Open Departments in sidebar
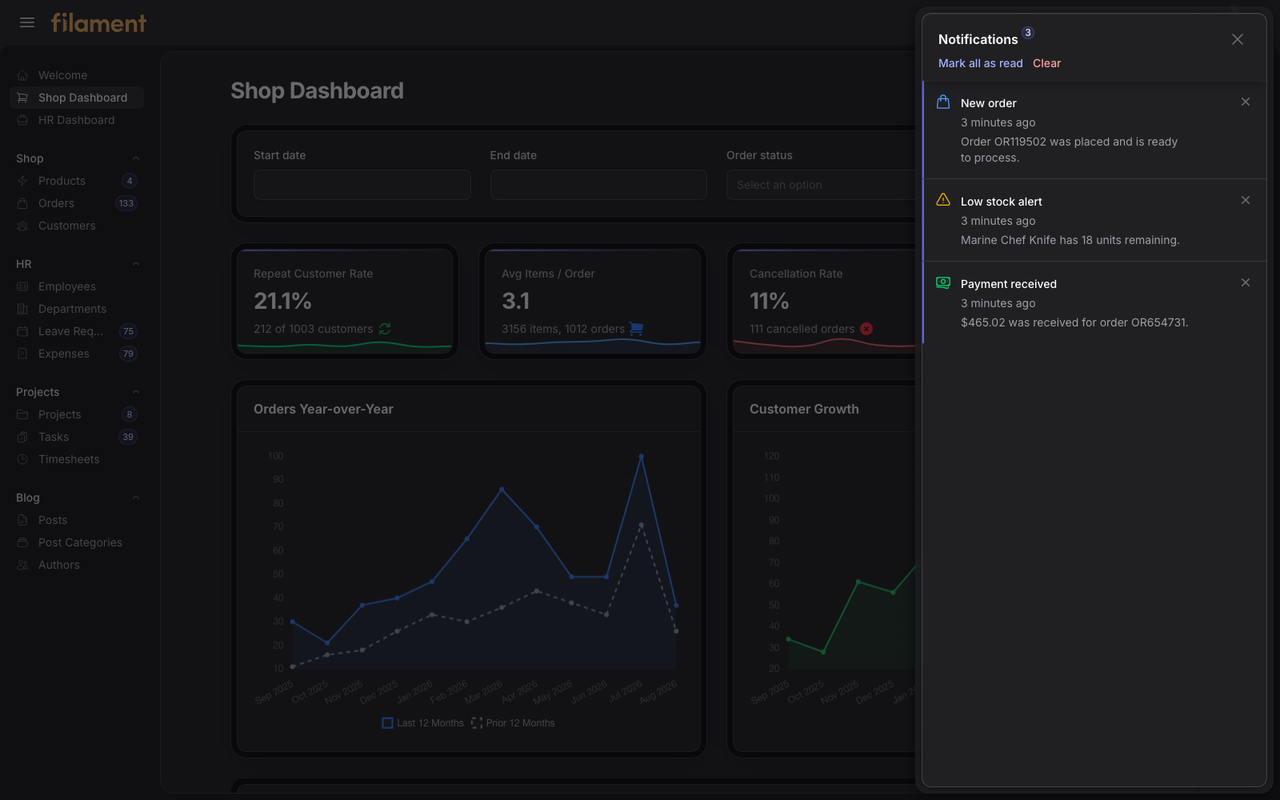Screen dimensions: 1280x800 [x=77, y=309]
